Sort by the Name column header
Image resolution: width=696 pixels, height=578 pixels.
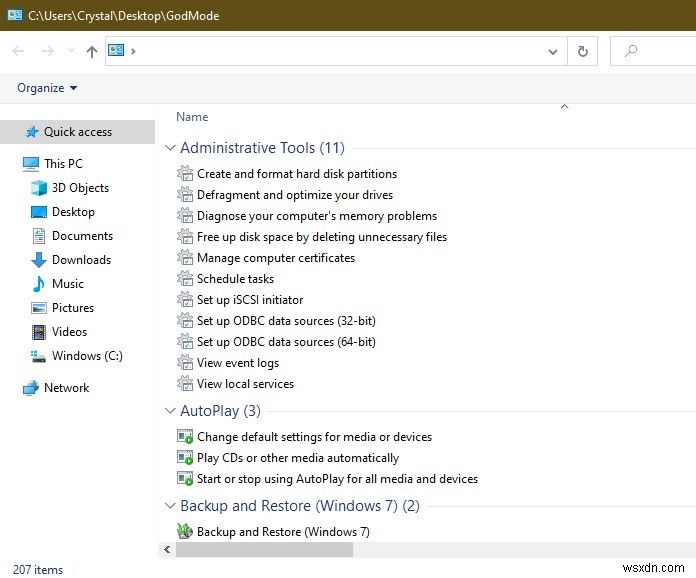[x=192, y=117]
